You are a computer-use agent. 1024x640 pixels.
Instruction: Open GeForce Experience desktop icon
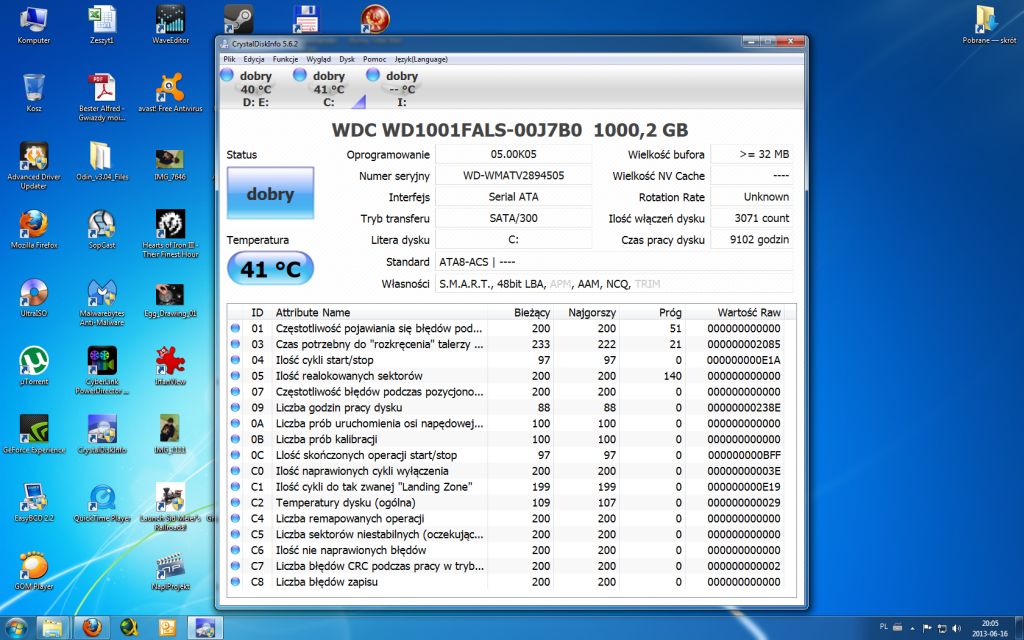(x=33, y=434)
